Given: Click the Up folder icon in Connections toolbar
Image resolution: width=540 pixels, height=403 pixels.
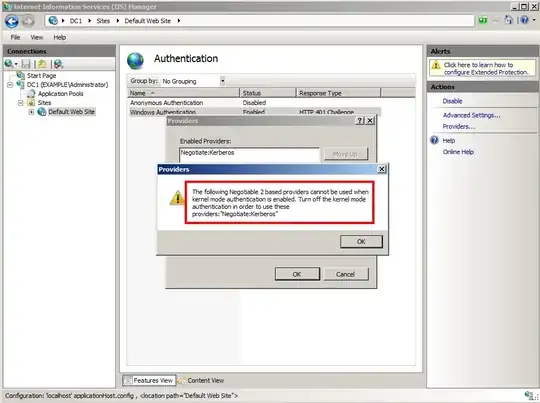Looking at the screenshot, I should 42,64.
